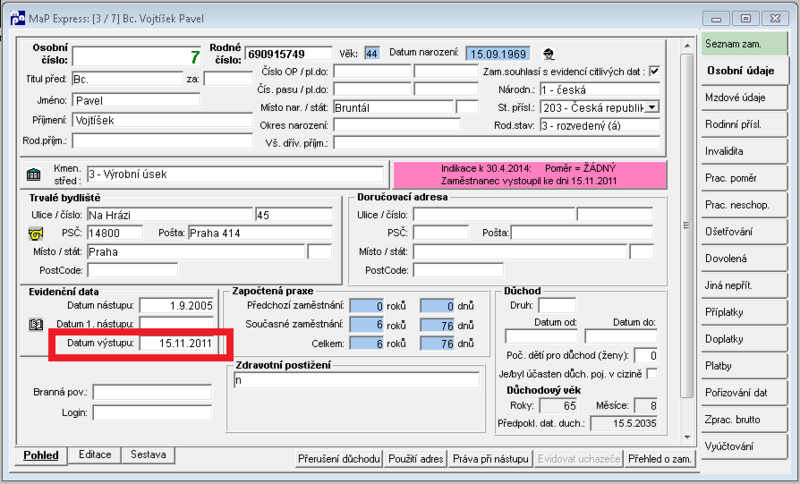Click the scrollbar down arrow
The height and width of the screenshot is (484, 800).
(x=687, y=437)
